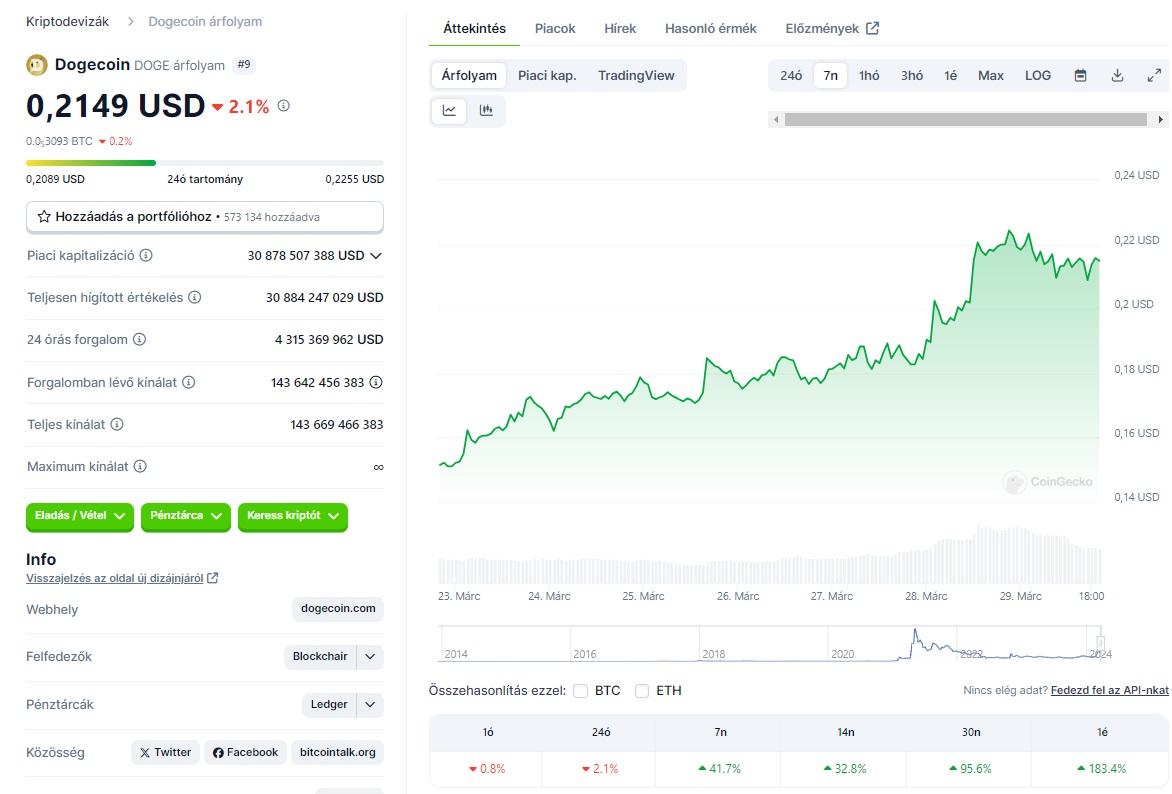1172x794 pixels.
Task: Open Pénztárca dropdown
Action: [185, 516]
